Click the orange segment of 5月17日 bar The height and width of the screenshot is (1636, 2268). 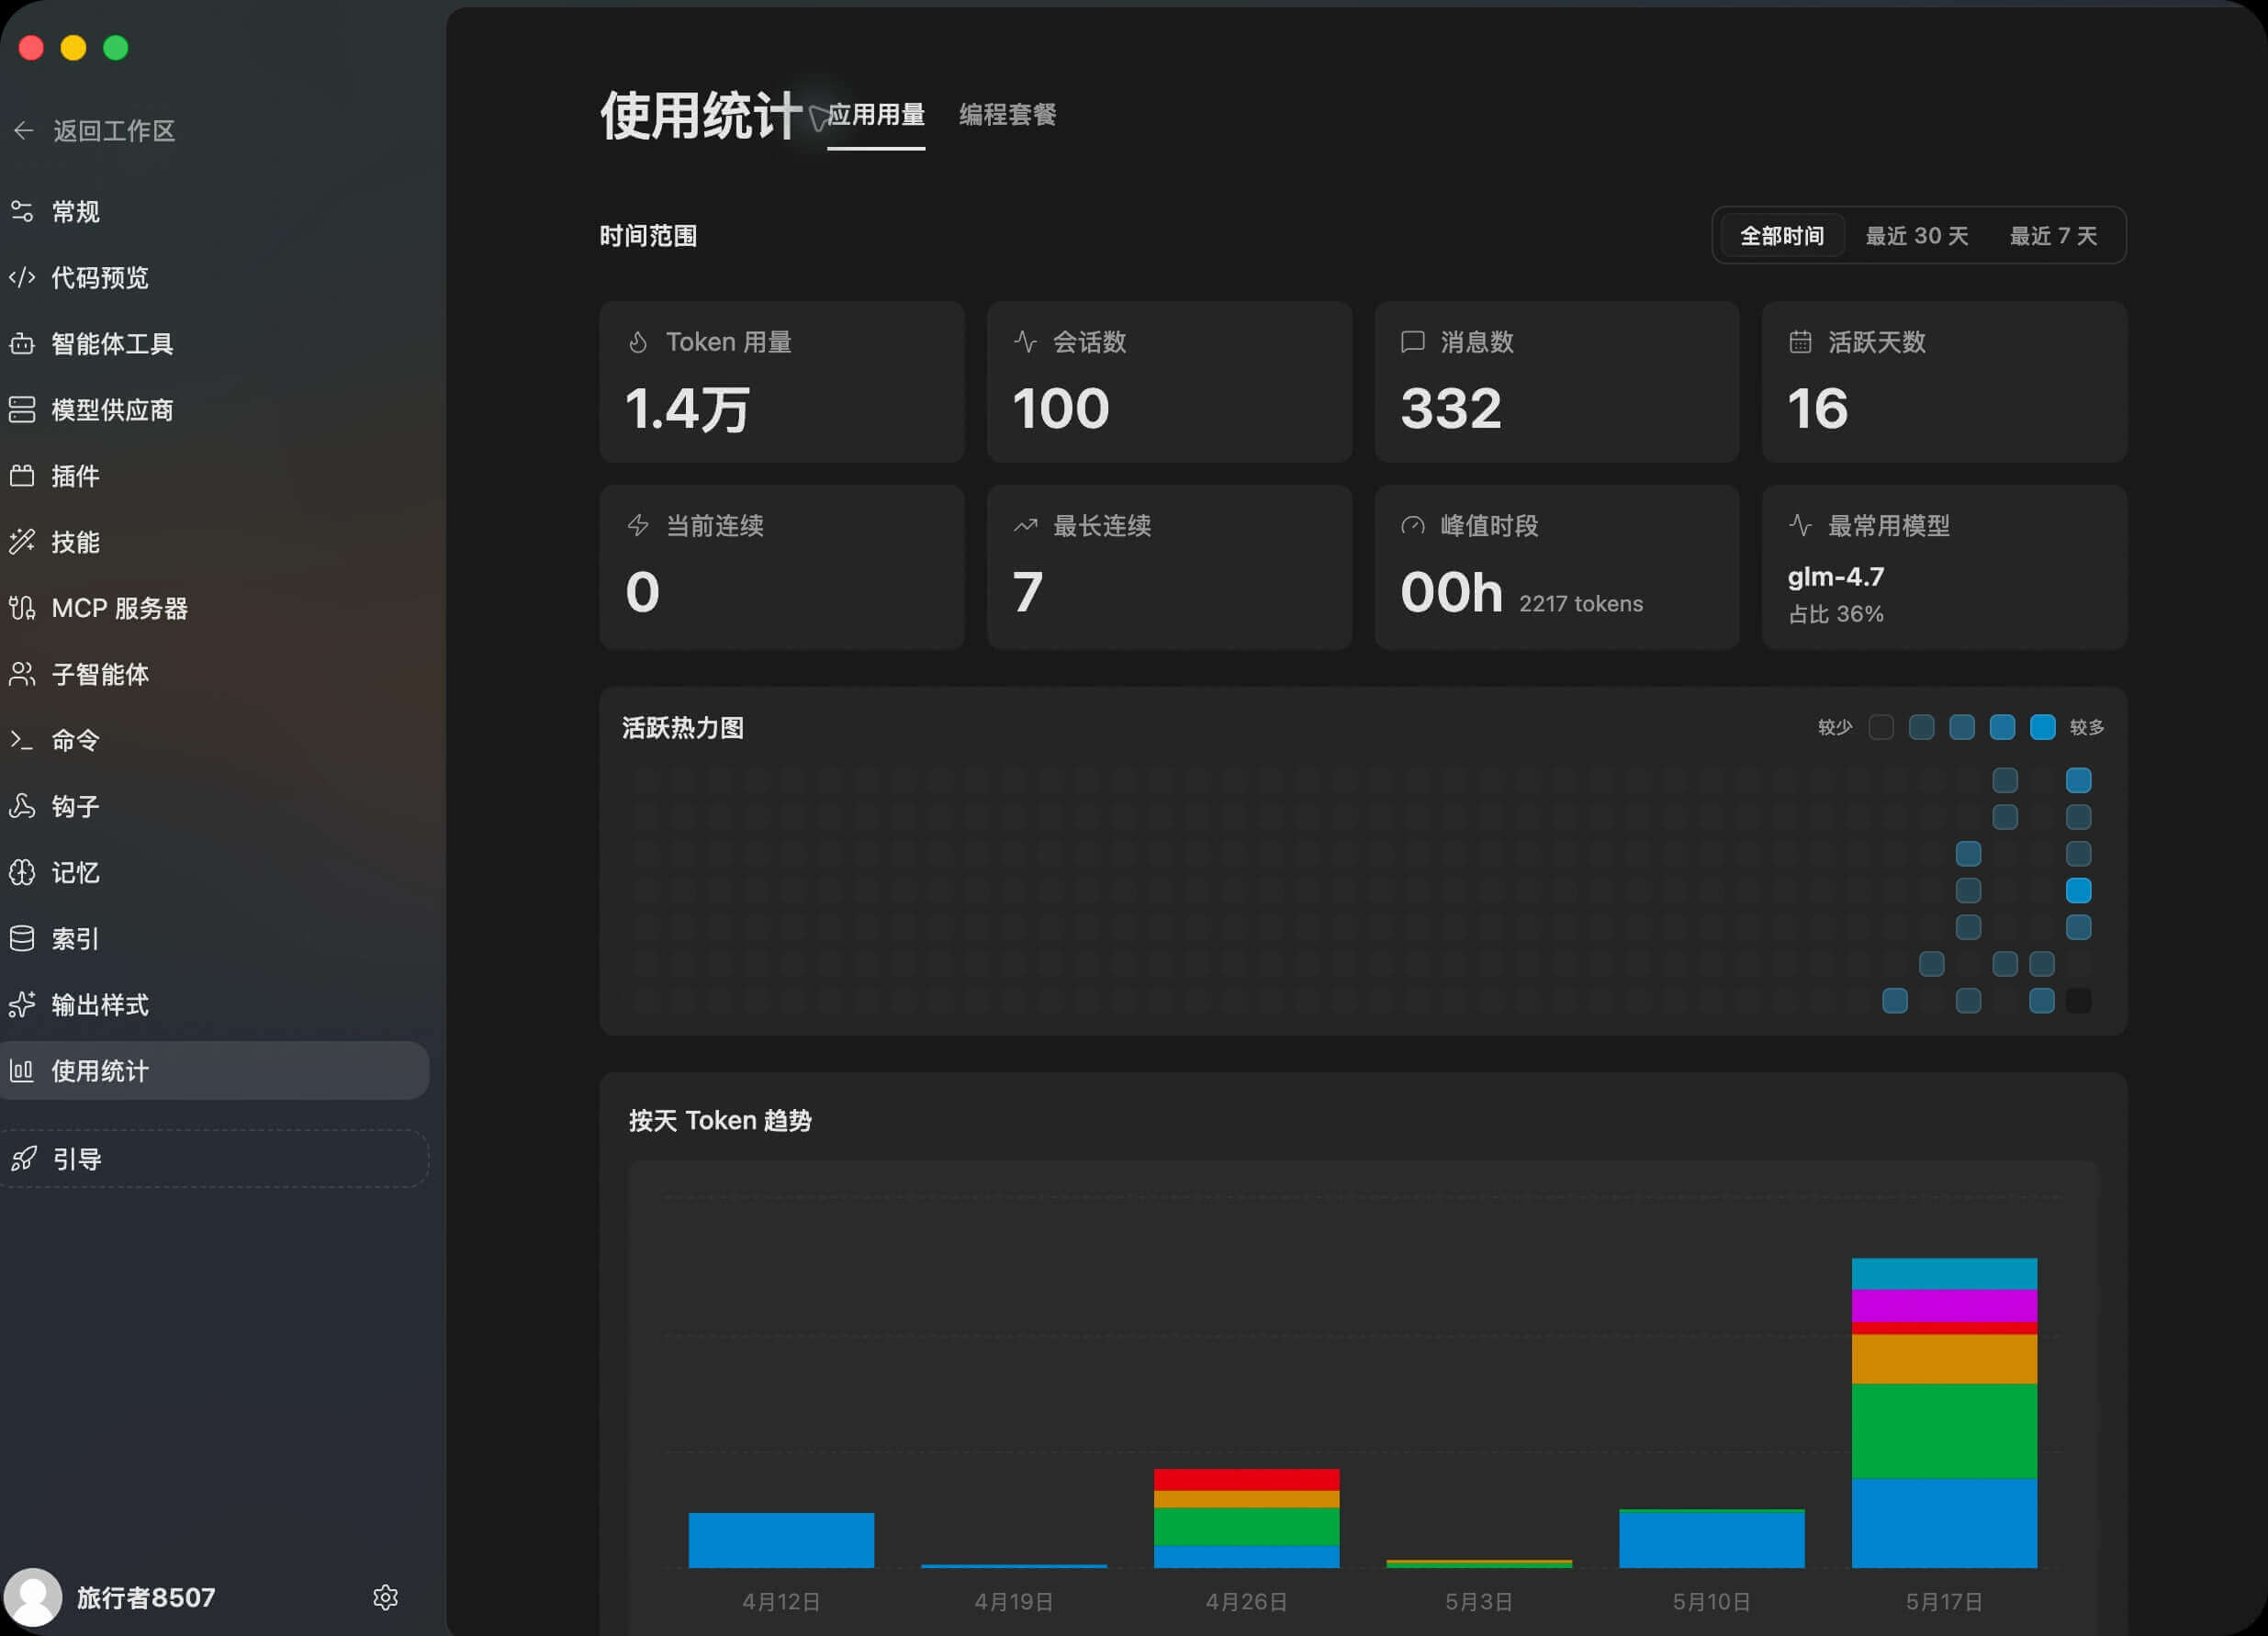pos(1944,1359)
